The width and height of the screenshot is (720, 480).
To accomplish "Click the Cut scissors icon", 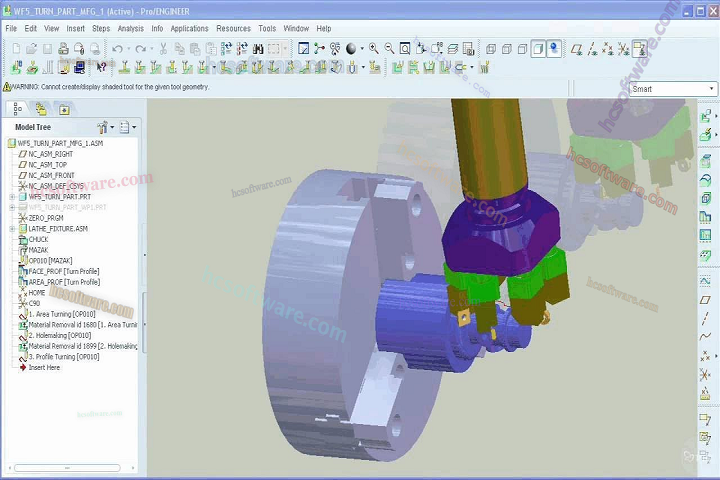I will (163, 49).
